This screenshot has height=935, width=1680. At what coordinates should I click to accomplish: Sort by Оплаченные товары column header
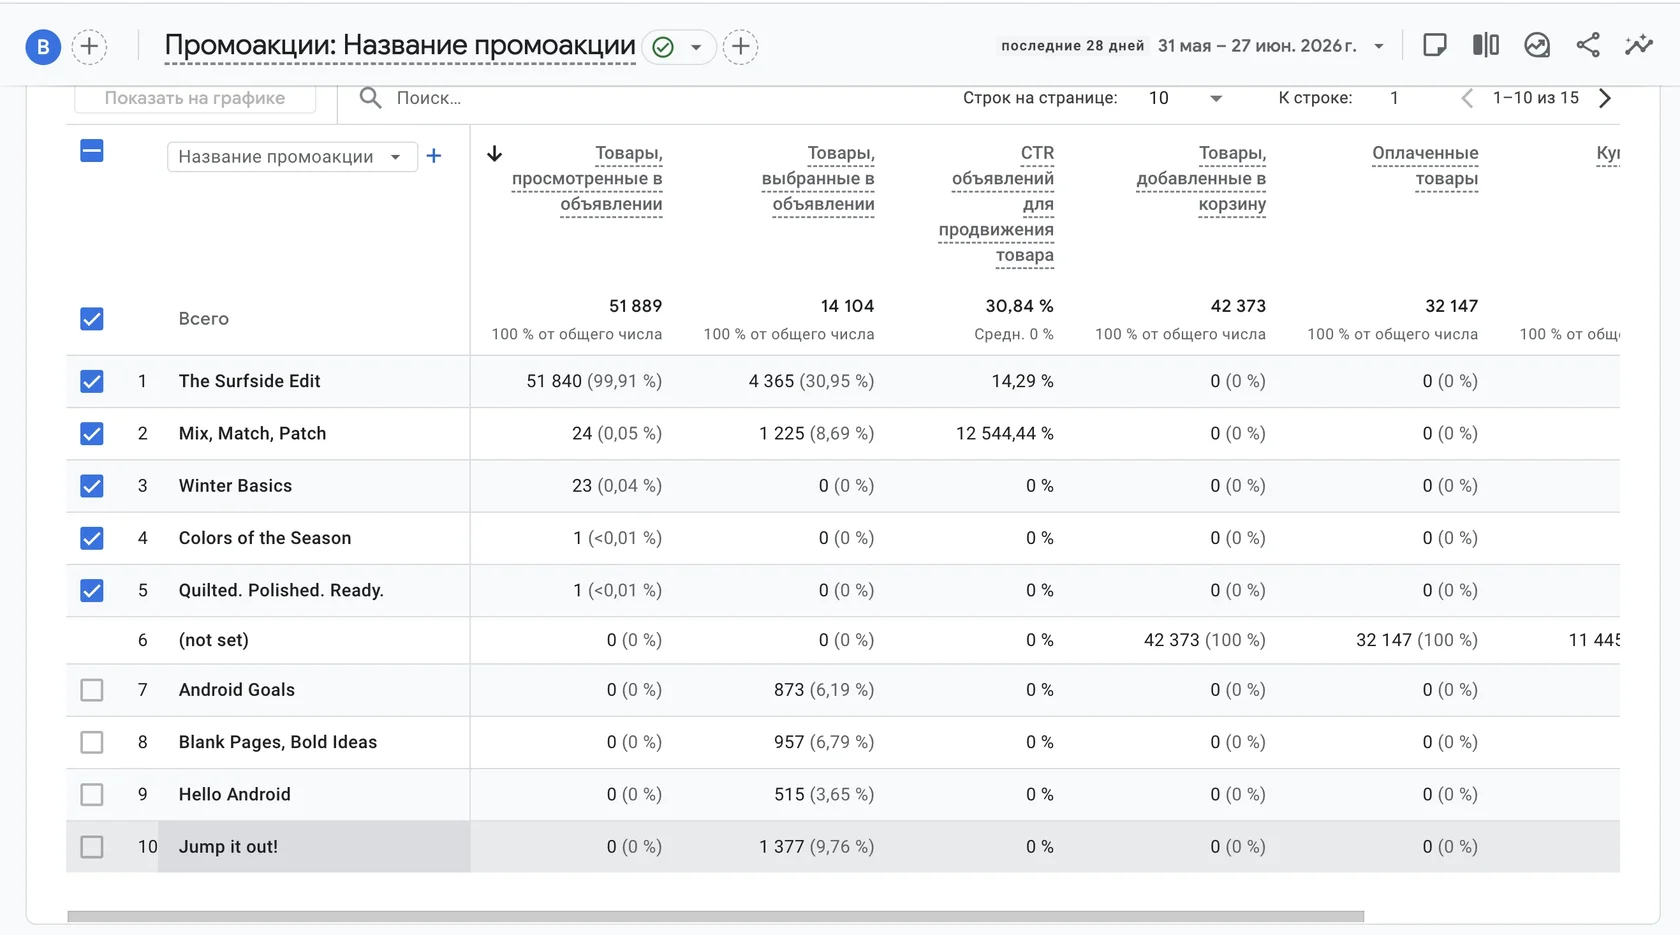pyautogui.click(x=1425, y=166)
